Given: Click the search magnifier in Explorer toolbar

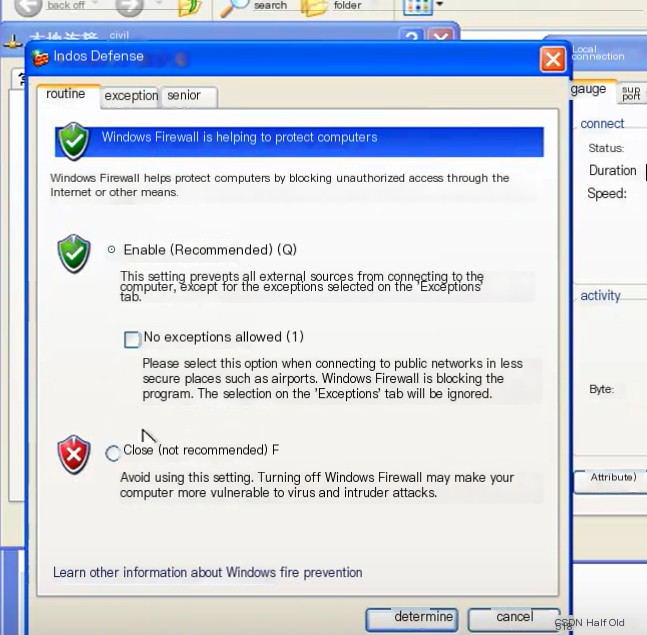Looking at the screenshot, I should (234, 7).
